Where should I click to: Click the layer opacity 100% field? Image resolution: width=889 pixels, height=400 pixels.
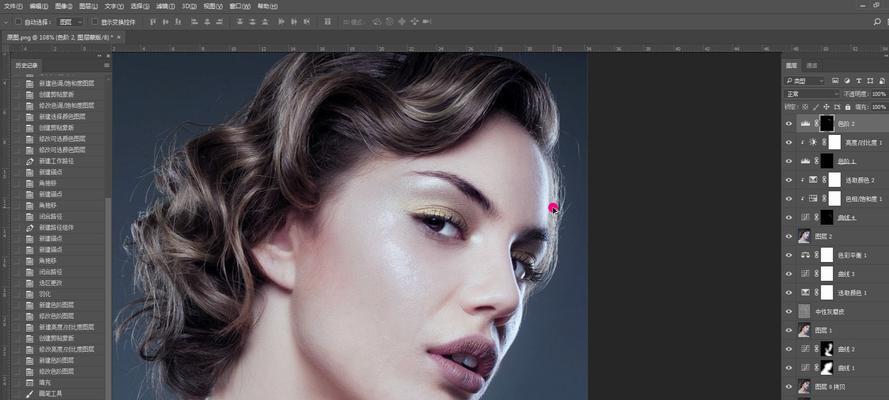point(879,94)
